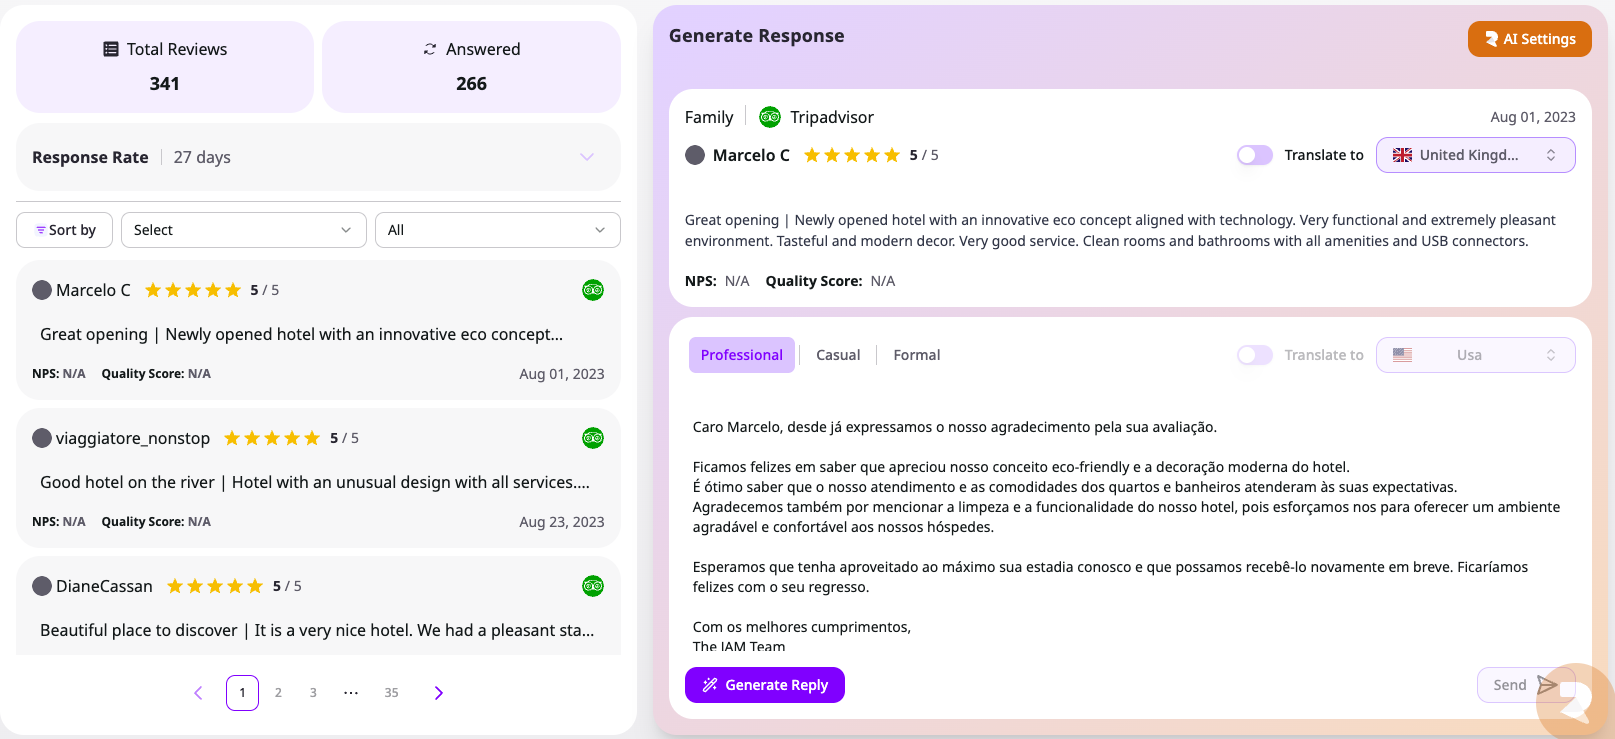Click Tripadvisor icon on viaggiatore_nonstop review
The height and width of the screenshot is (739, 1615).
point(593,438)
